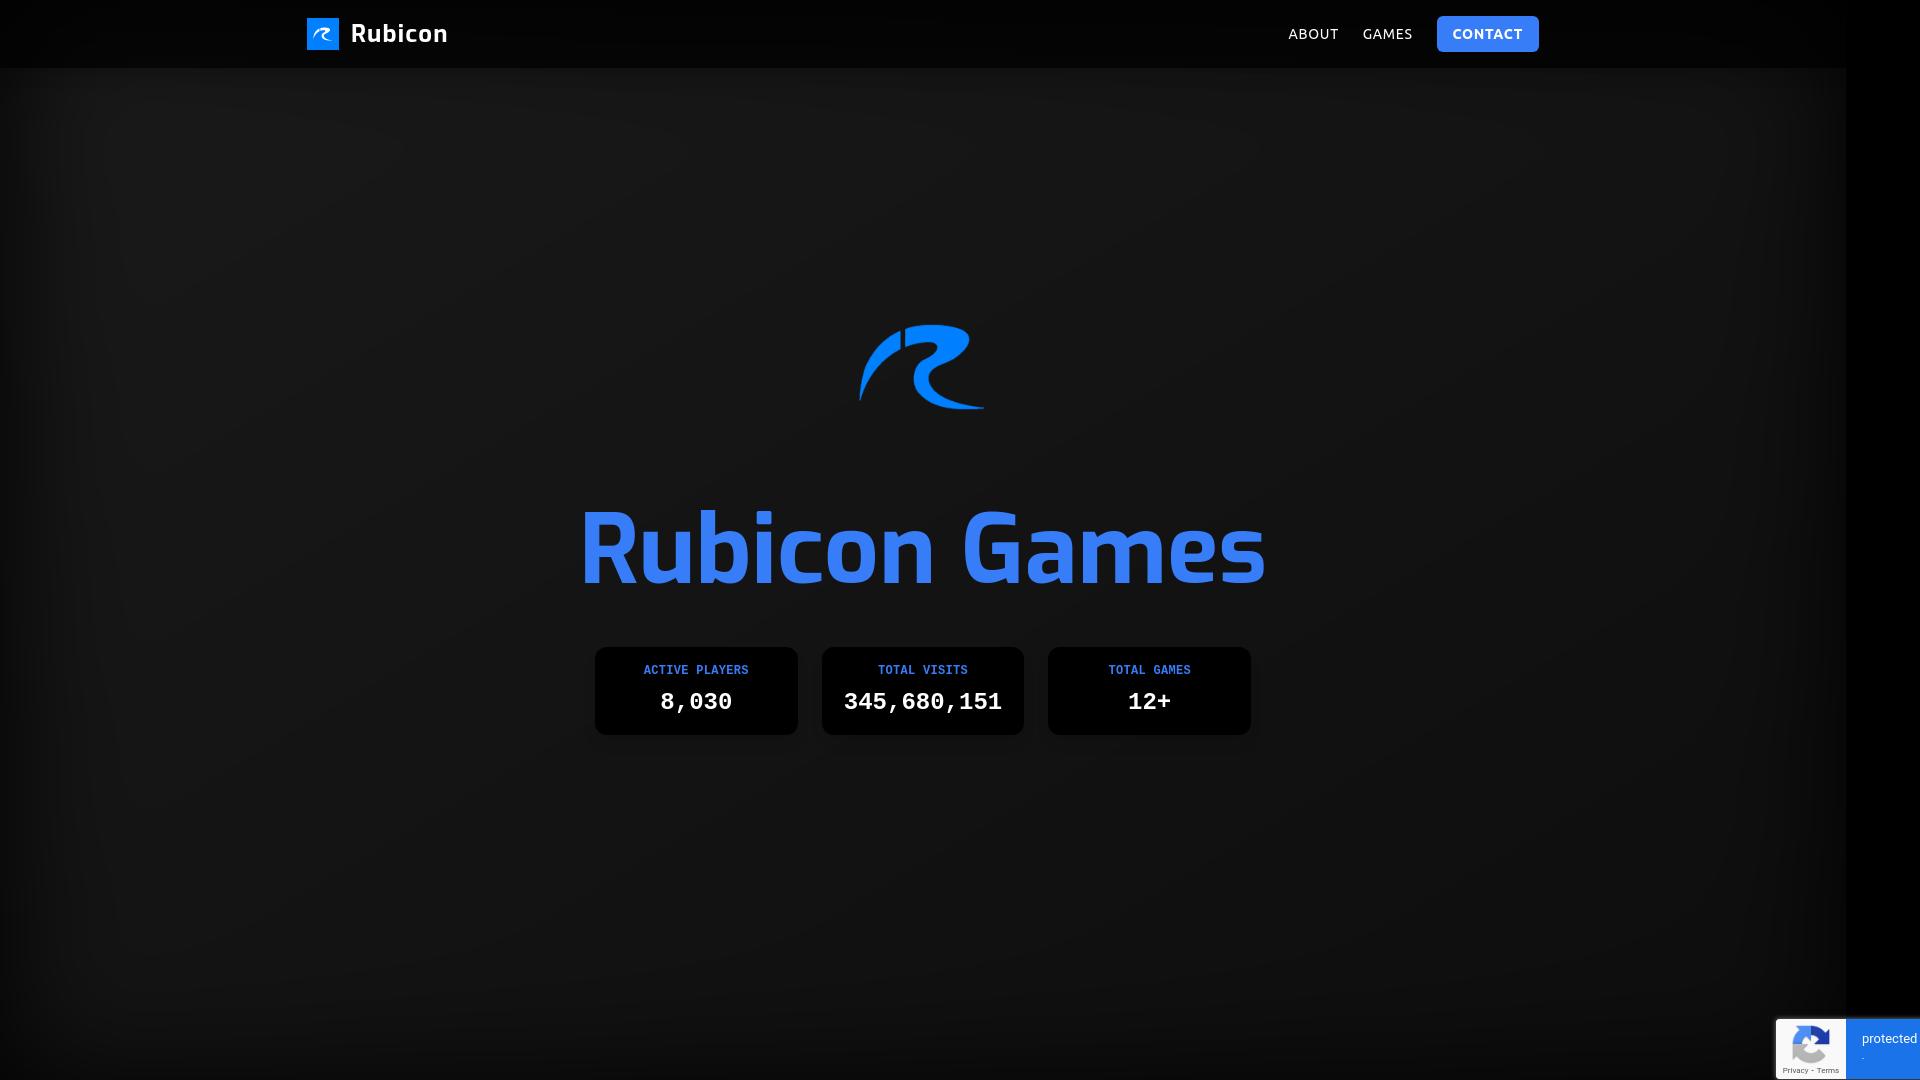
Task: Select the Rubicon Games heading text
Action: tap(921, 546)
